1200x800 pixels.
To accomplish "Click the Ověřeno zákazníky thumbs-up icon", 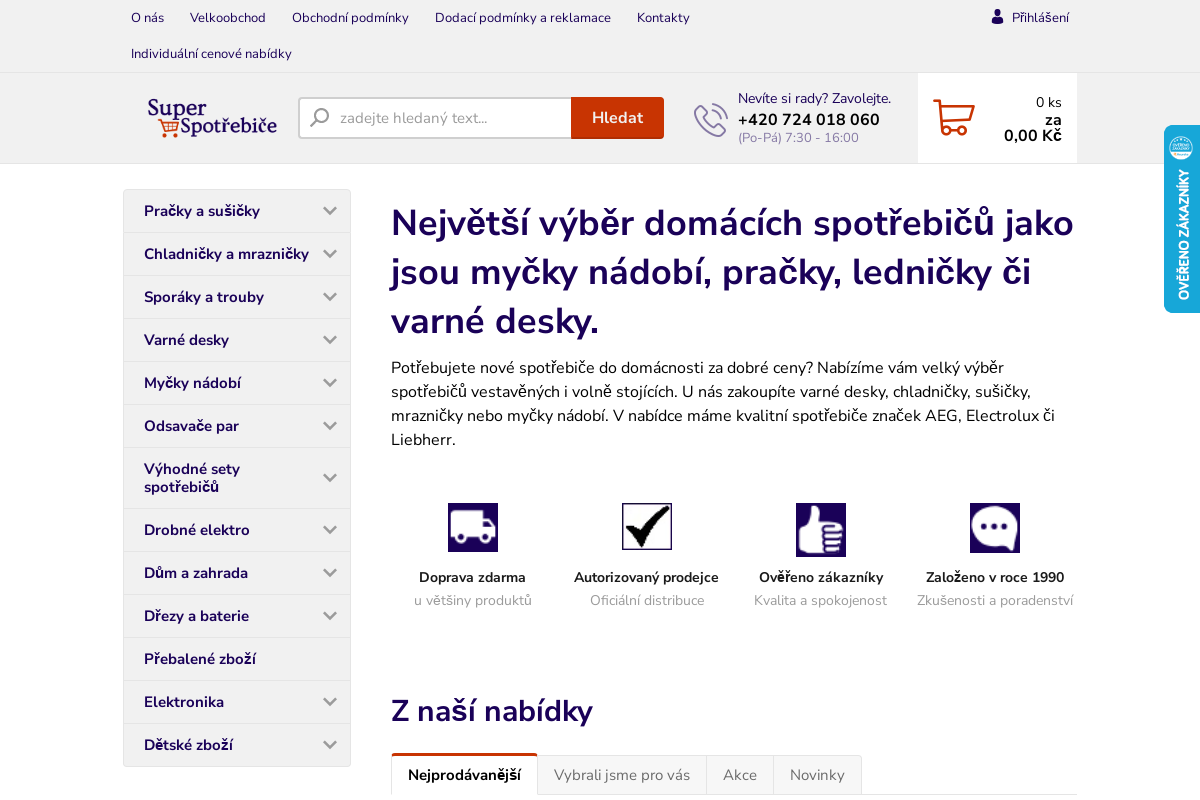I will [x=820, y=528].
